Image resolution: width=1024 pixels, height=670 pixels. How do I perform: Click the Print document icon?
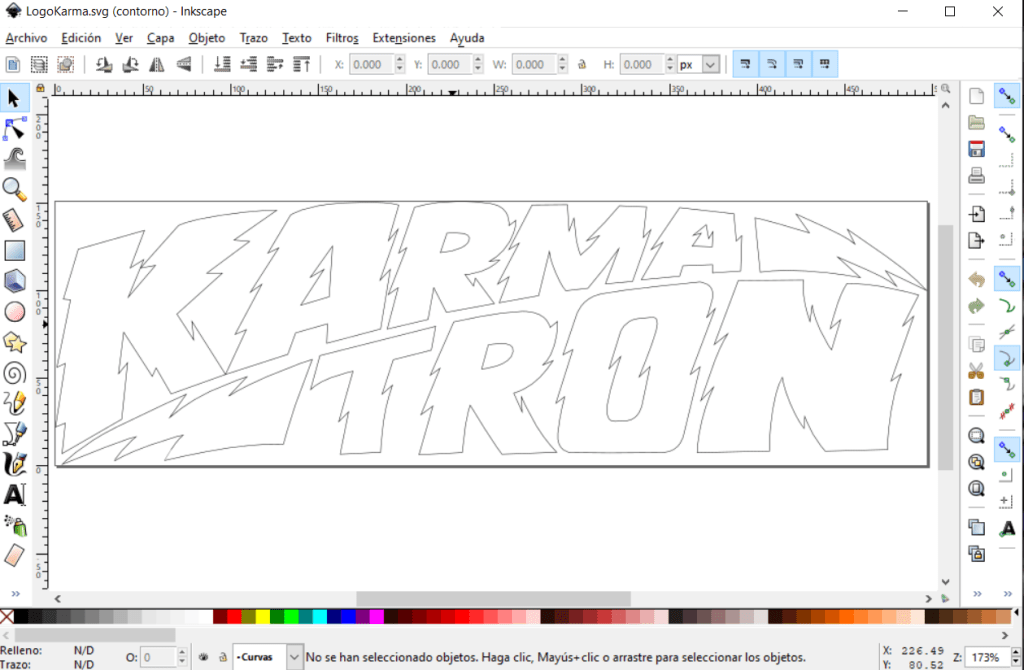click(977, 176)
